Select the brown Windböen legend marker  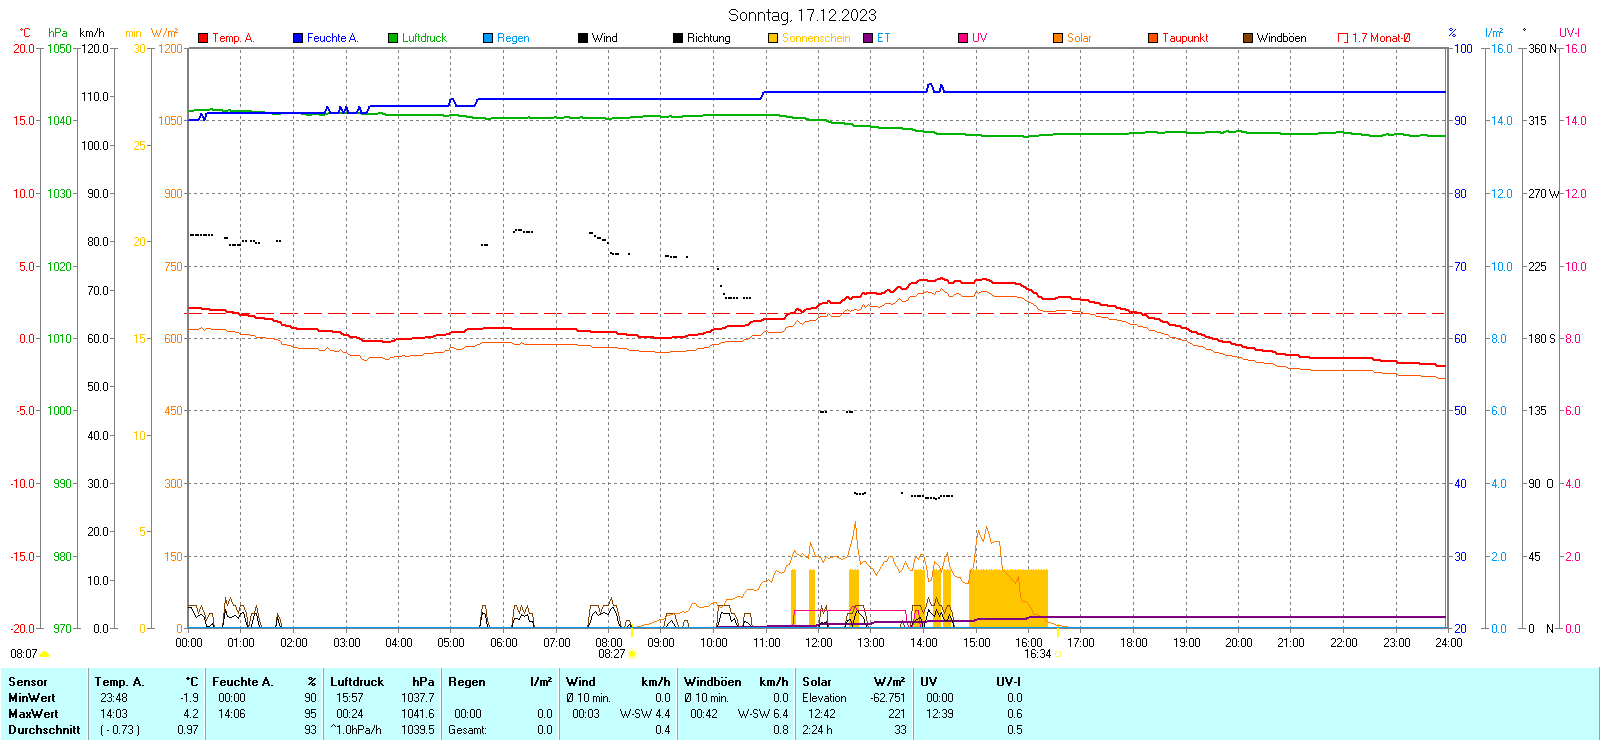click(x=1248, y=38)
